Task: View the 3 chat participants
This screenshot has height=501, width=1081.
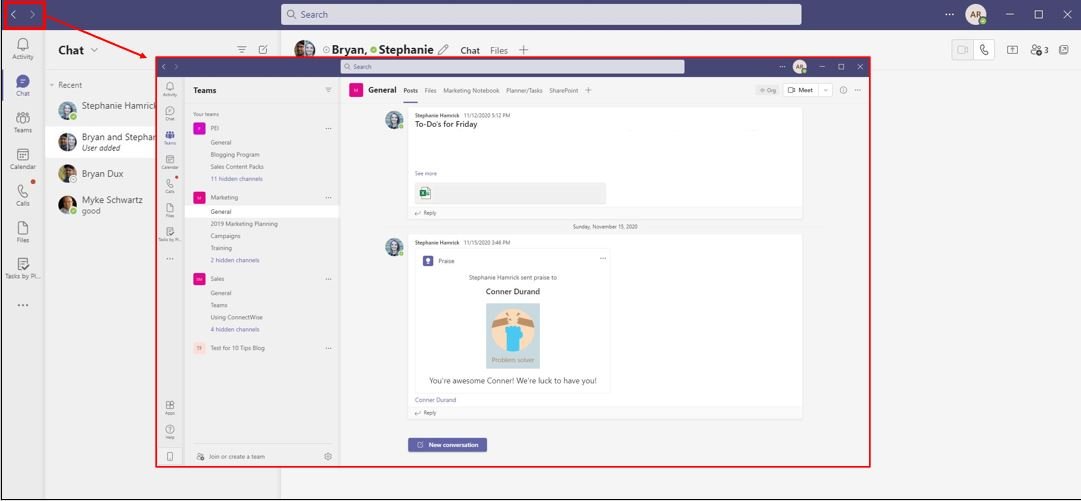Action: tap(1039, 50)
